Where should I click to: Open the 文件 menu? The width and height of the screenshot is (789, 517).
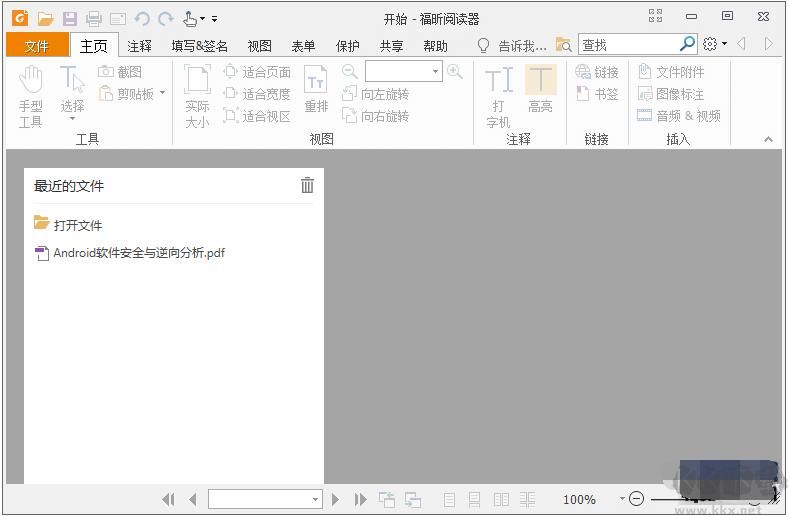[37, 46]
